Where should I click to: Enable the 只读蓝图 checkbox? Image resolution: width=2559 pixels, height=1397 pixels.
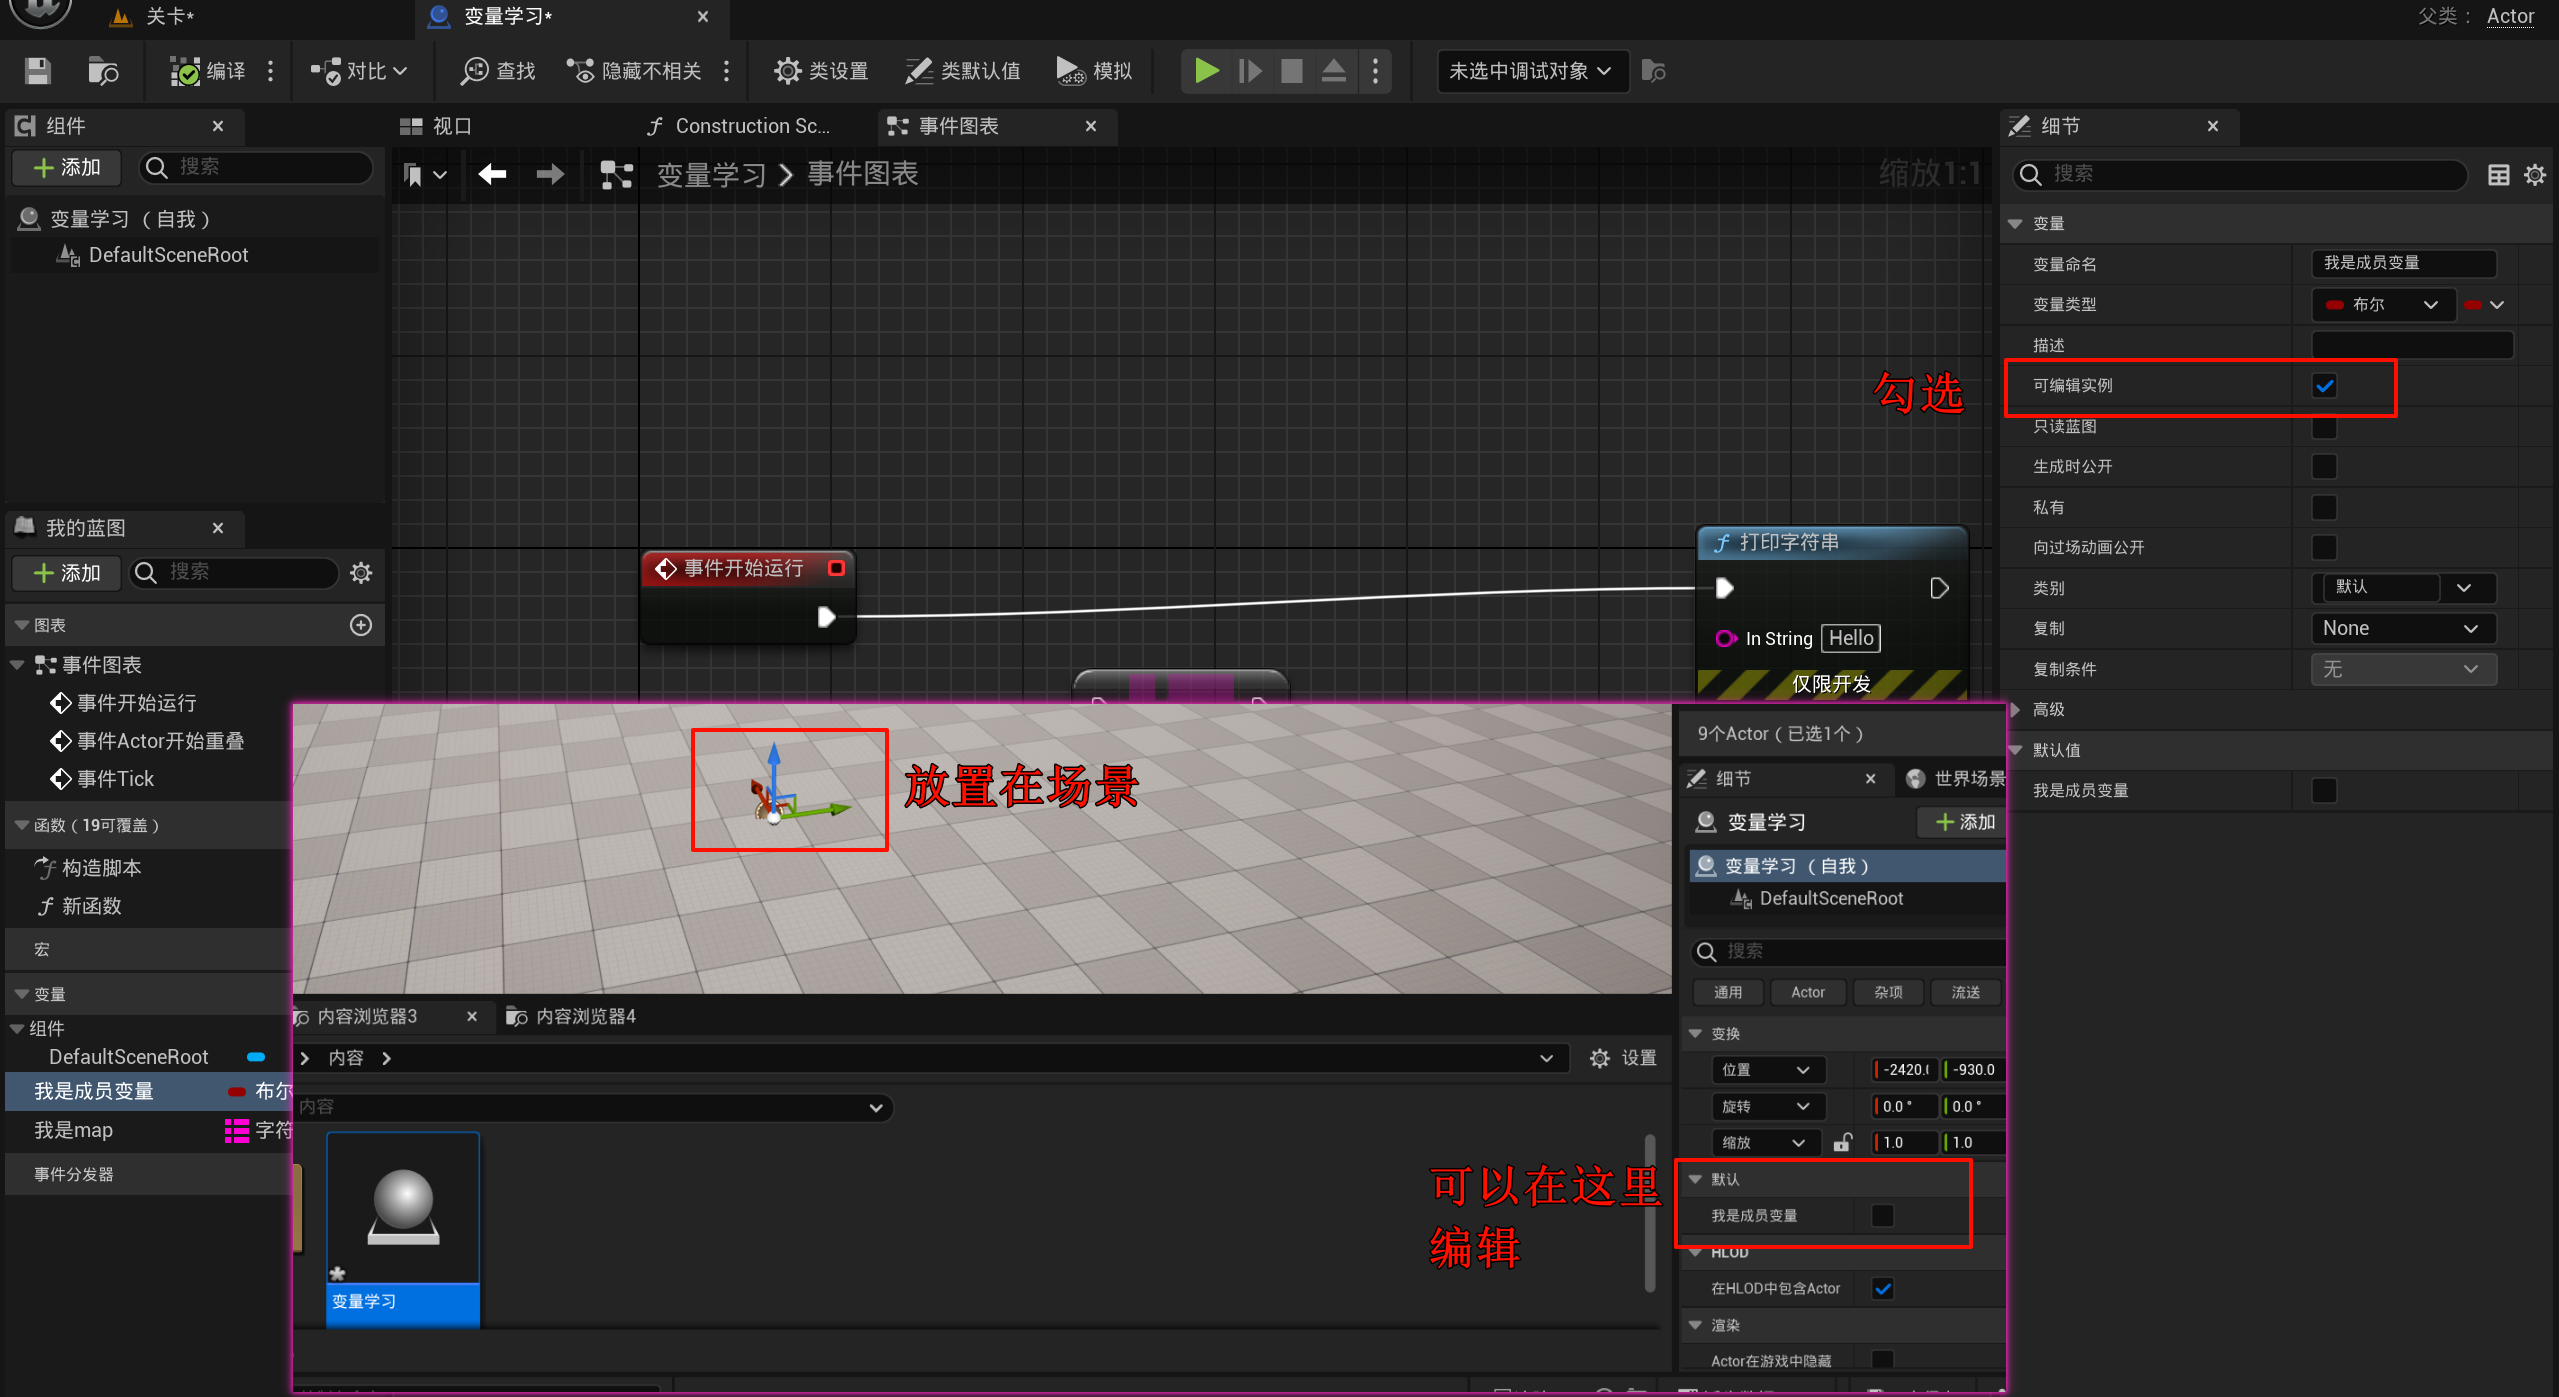(2324, 427)
